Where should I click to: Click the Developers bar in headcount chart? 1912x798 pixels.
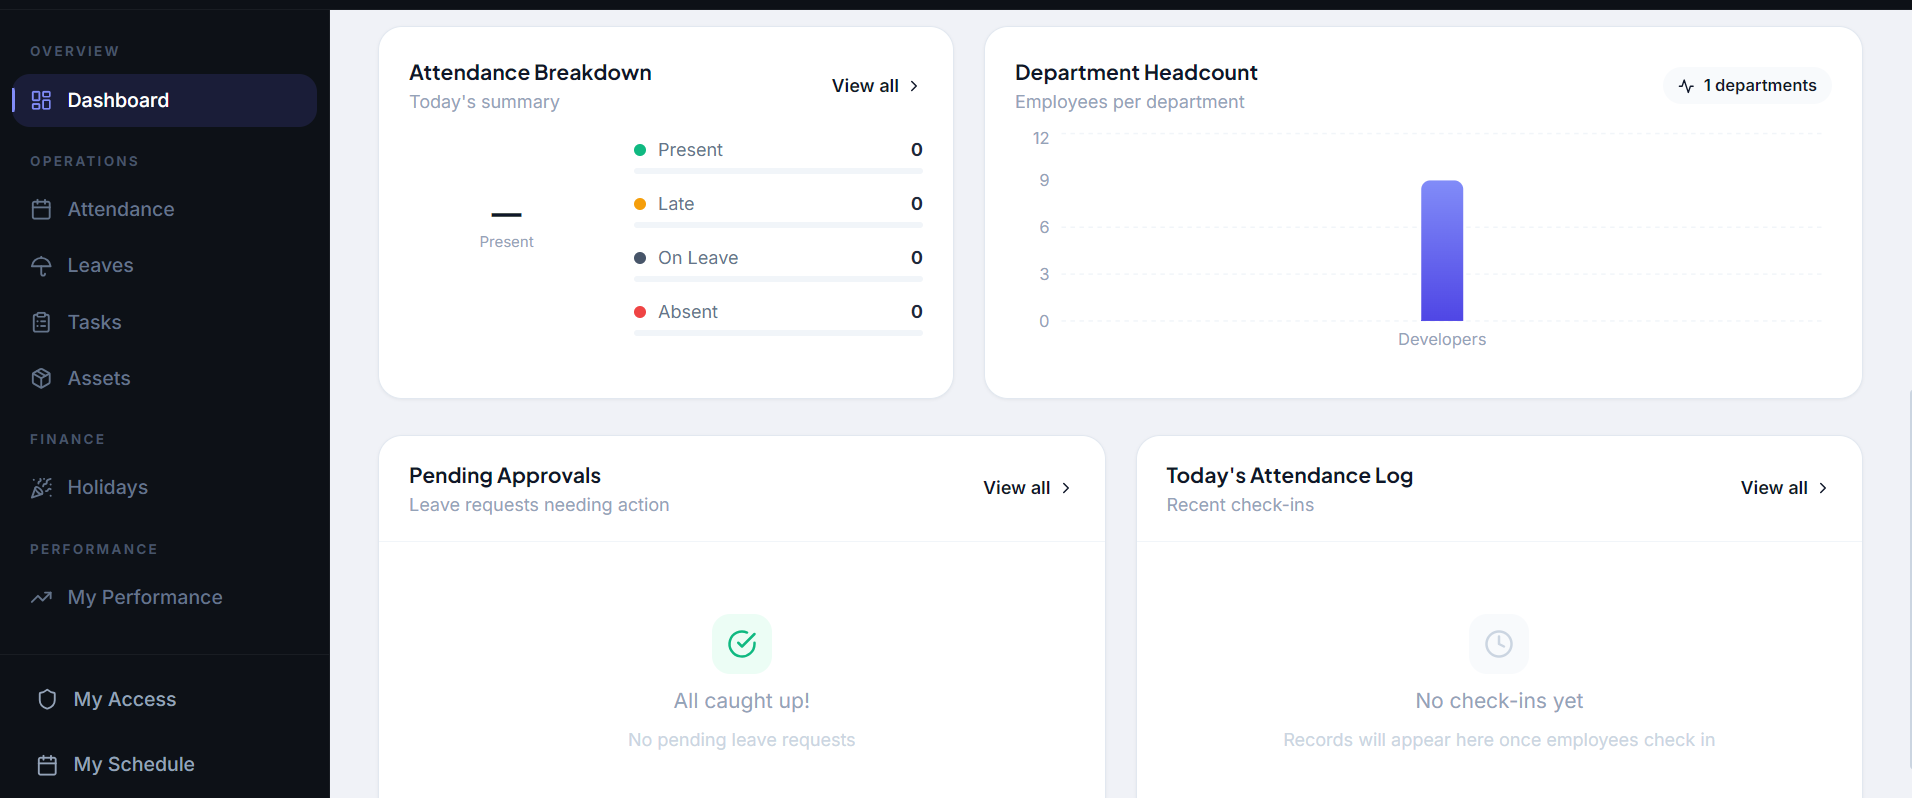[1442, 251]
